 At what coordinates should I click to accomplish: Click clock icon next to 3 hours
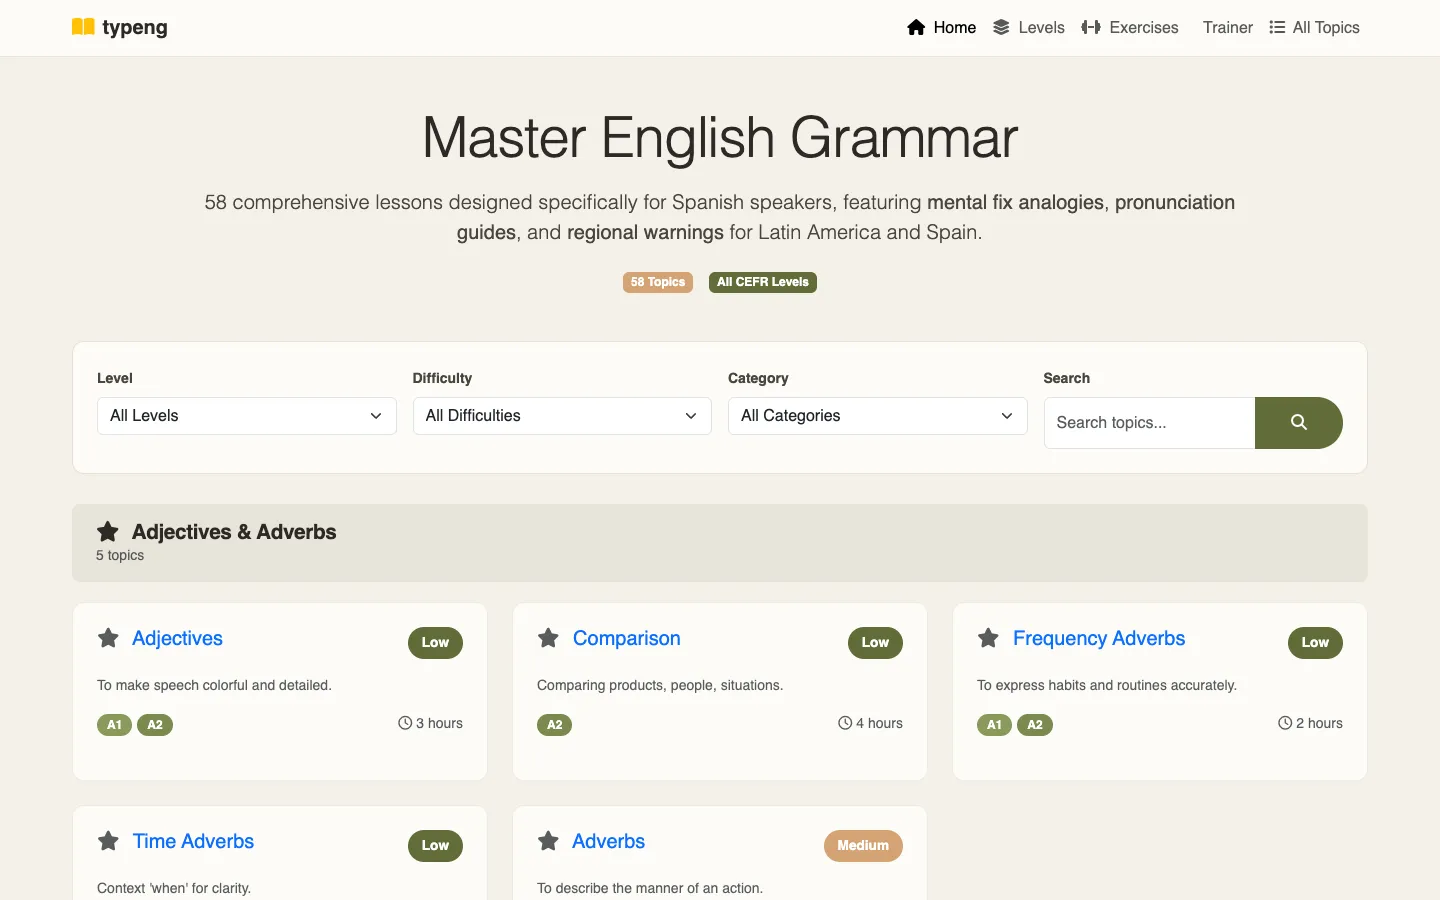405,723
